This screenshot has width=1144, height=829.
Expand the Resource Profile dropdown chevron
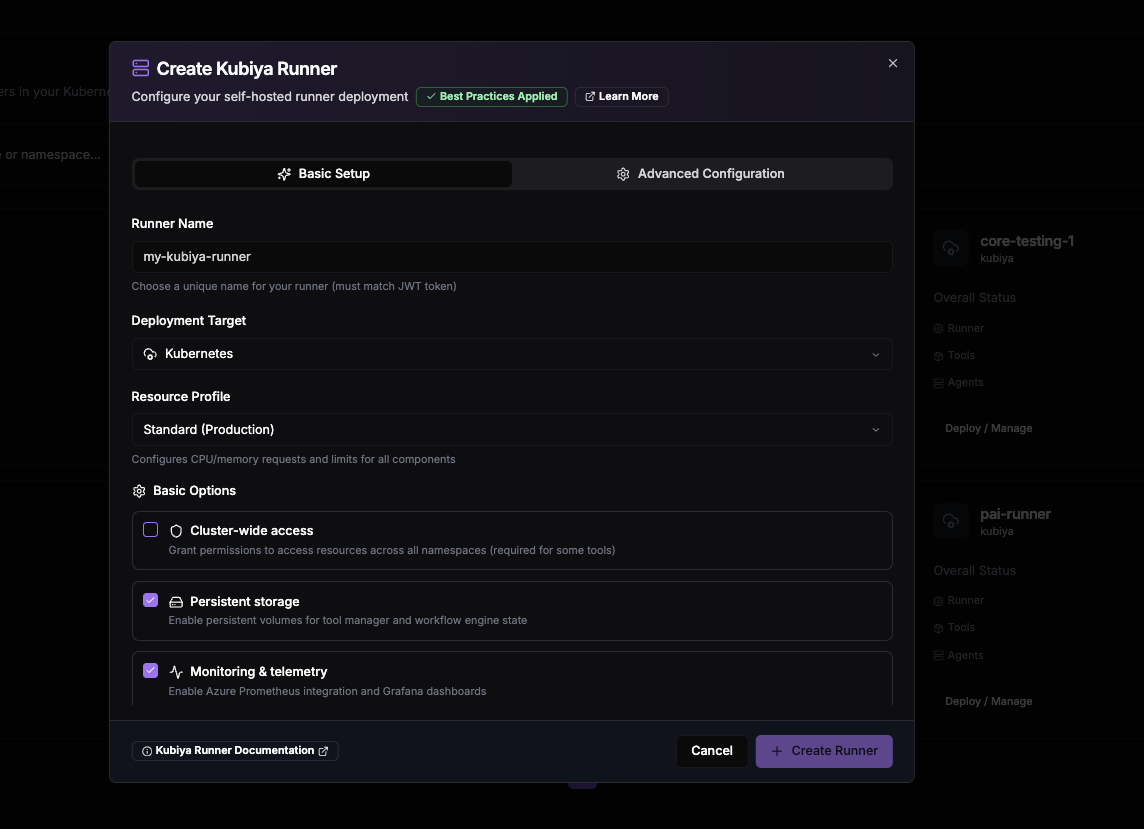[x=876, y=430]
